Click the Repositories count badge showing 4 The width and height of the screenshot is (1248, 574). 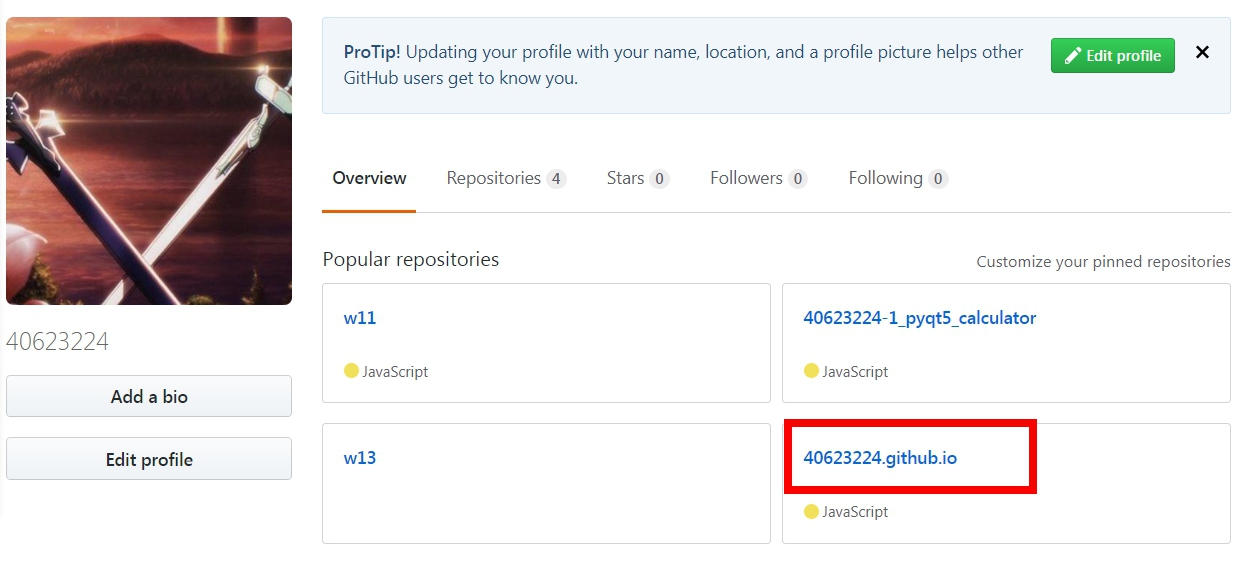(556, 179)
